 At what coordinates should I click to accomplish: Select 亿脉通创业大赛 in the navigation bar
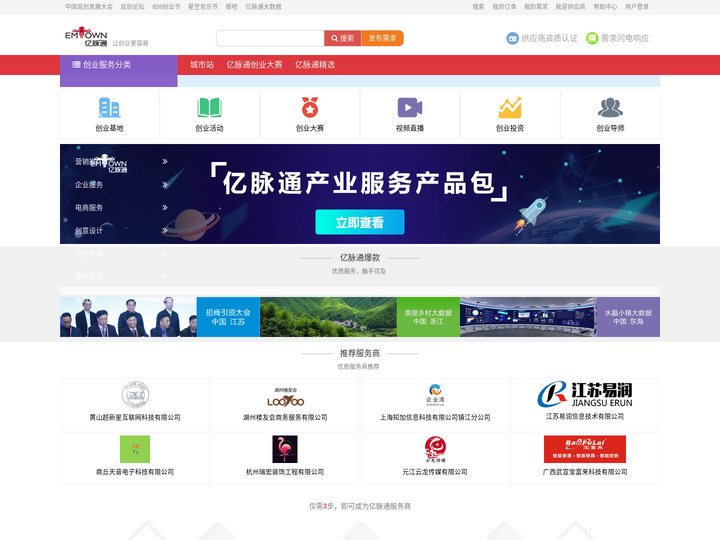tap(254, 65)
